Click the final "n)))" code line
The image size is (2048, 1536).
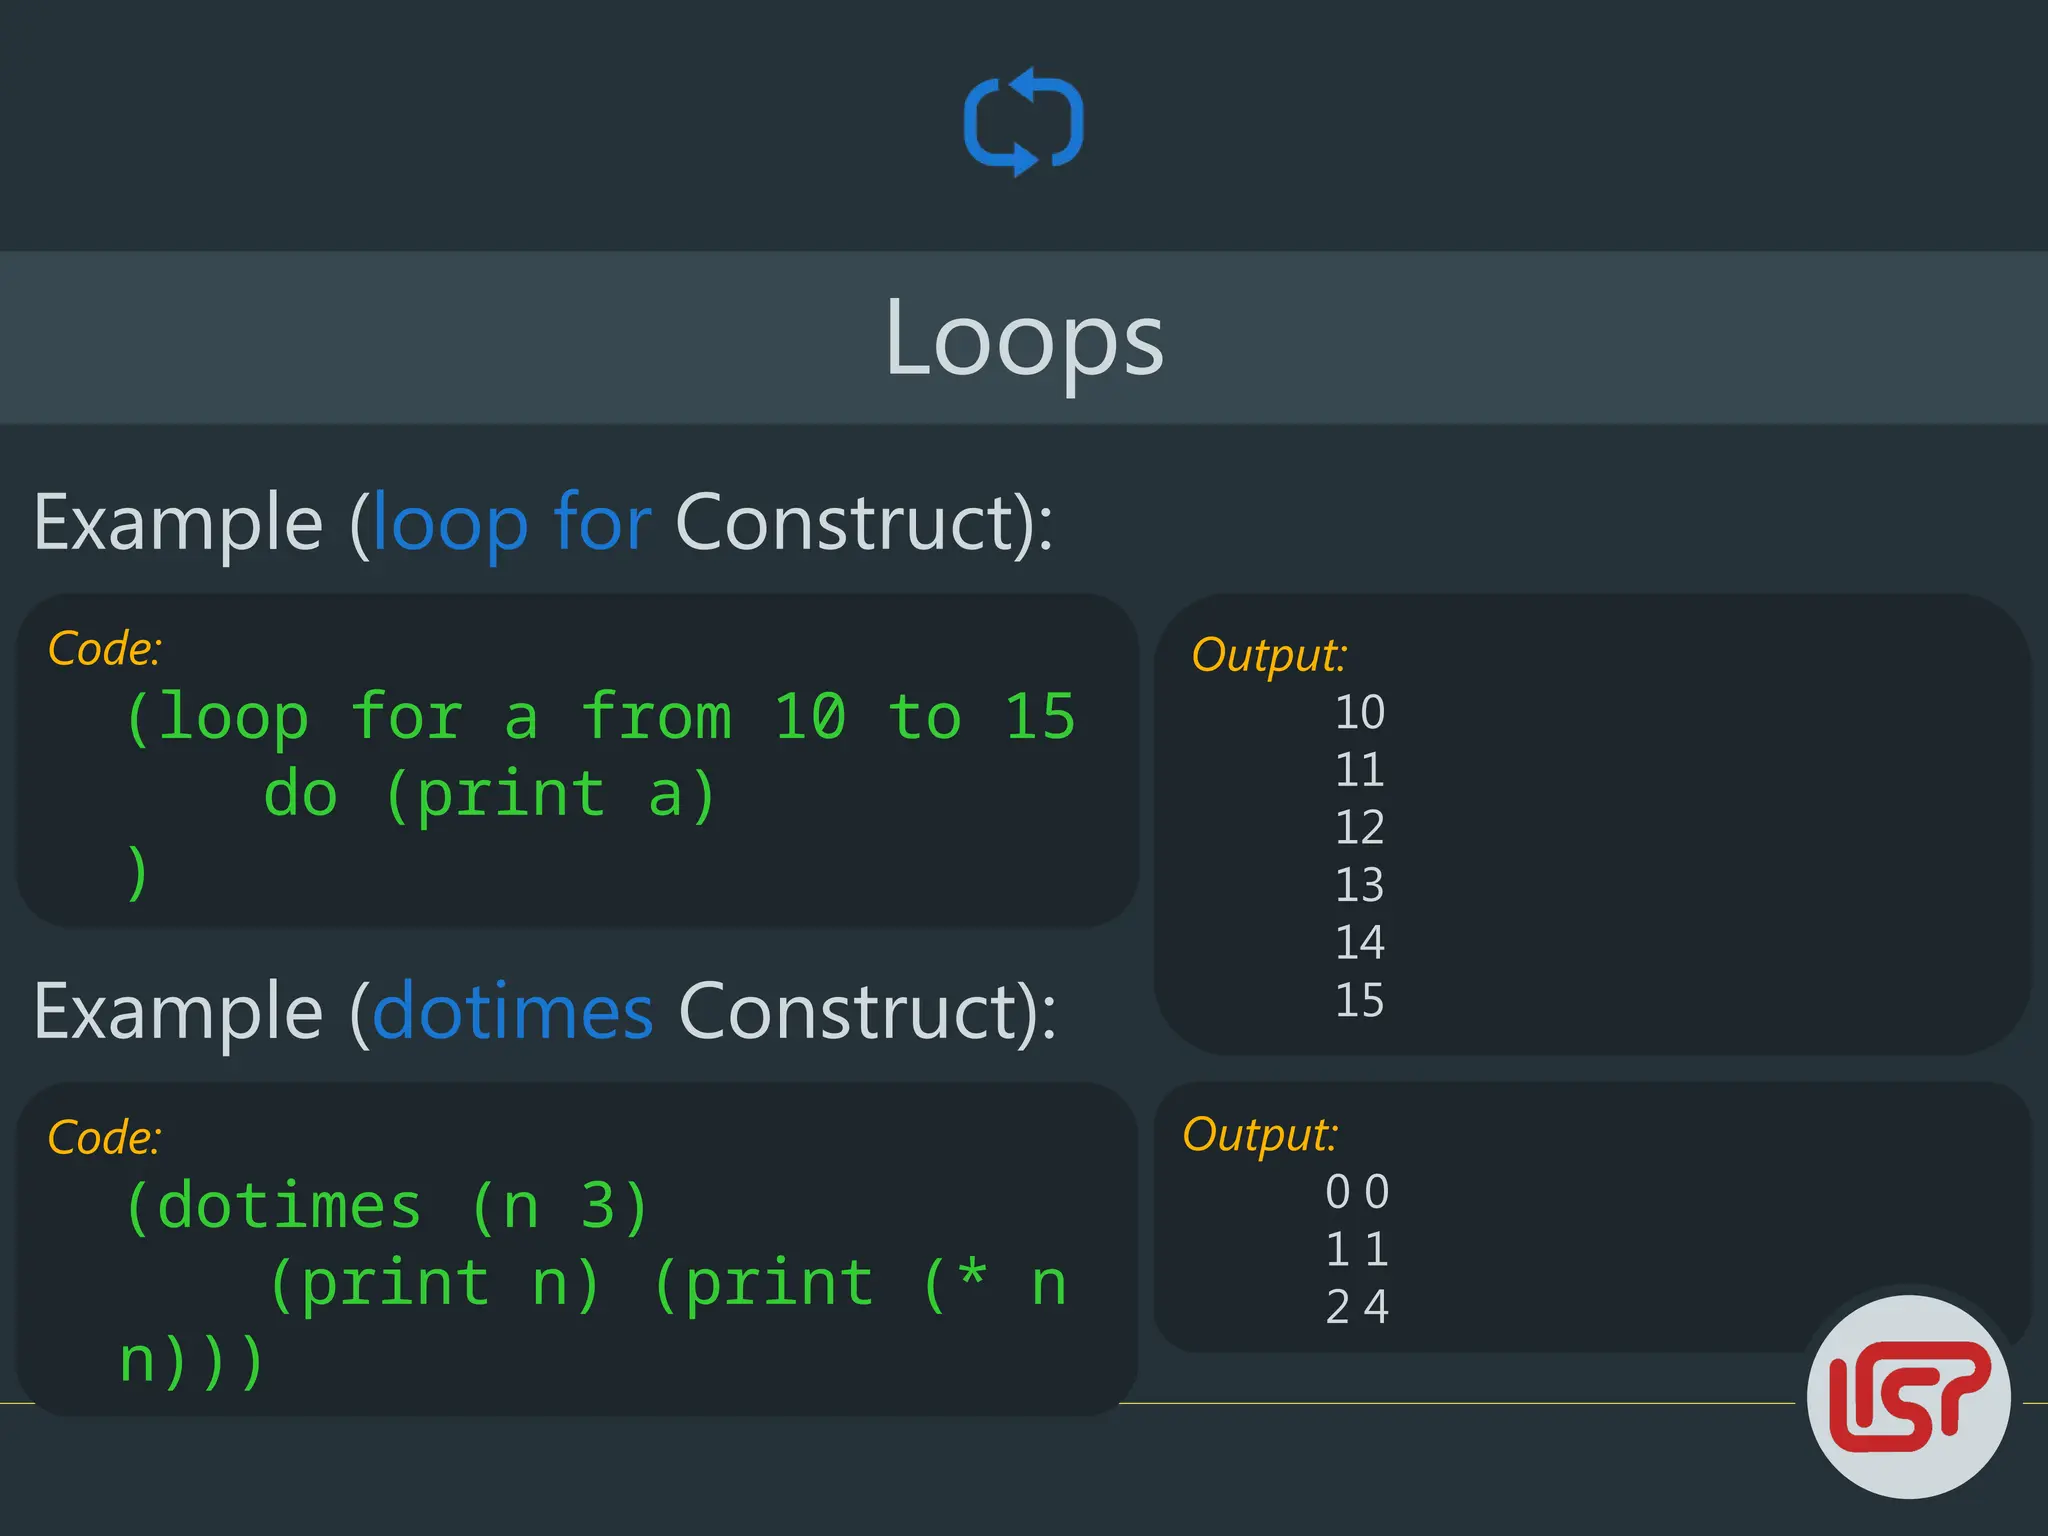pyautogui.click(x=192, y=1360)
